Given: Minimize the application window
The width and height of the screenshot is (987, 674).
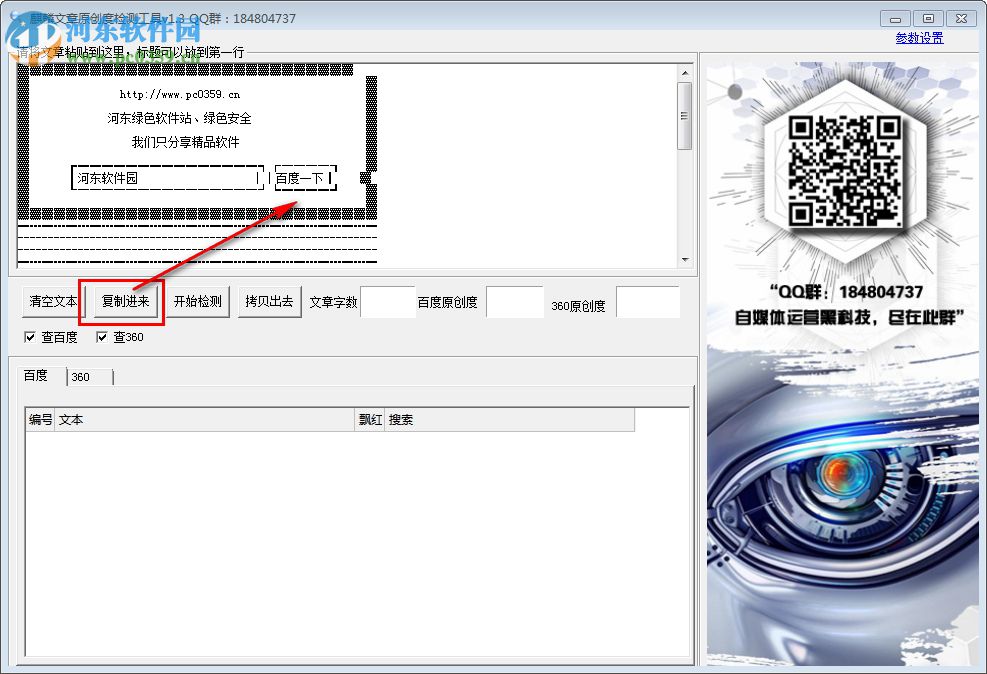Looking at the screenshot, I should pos(895,19).
